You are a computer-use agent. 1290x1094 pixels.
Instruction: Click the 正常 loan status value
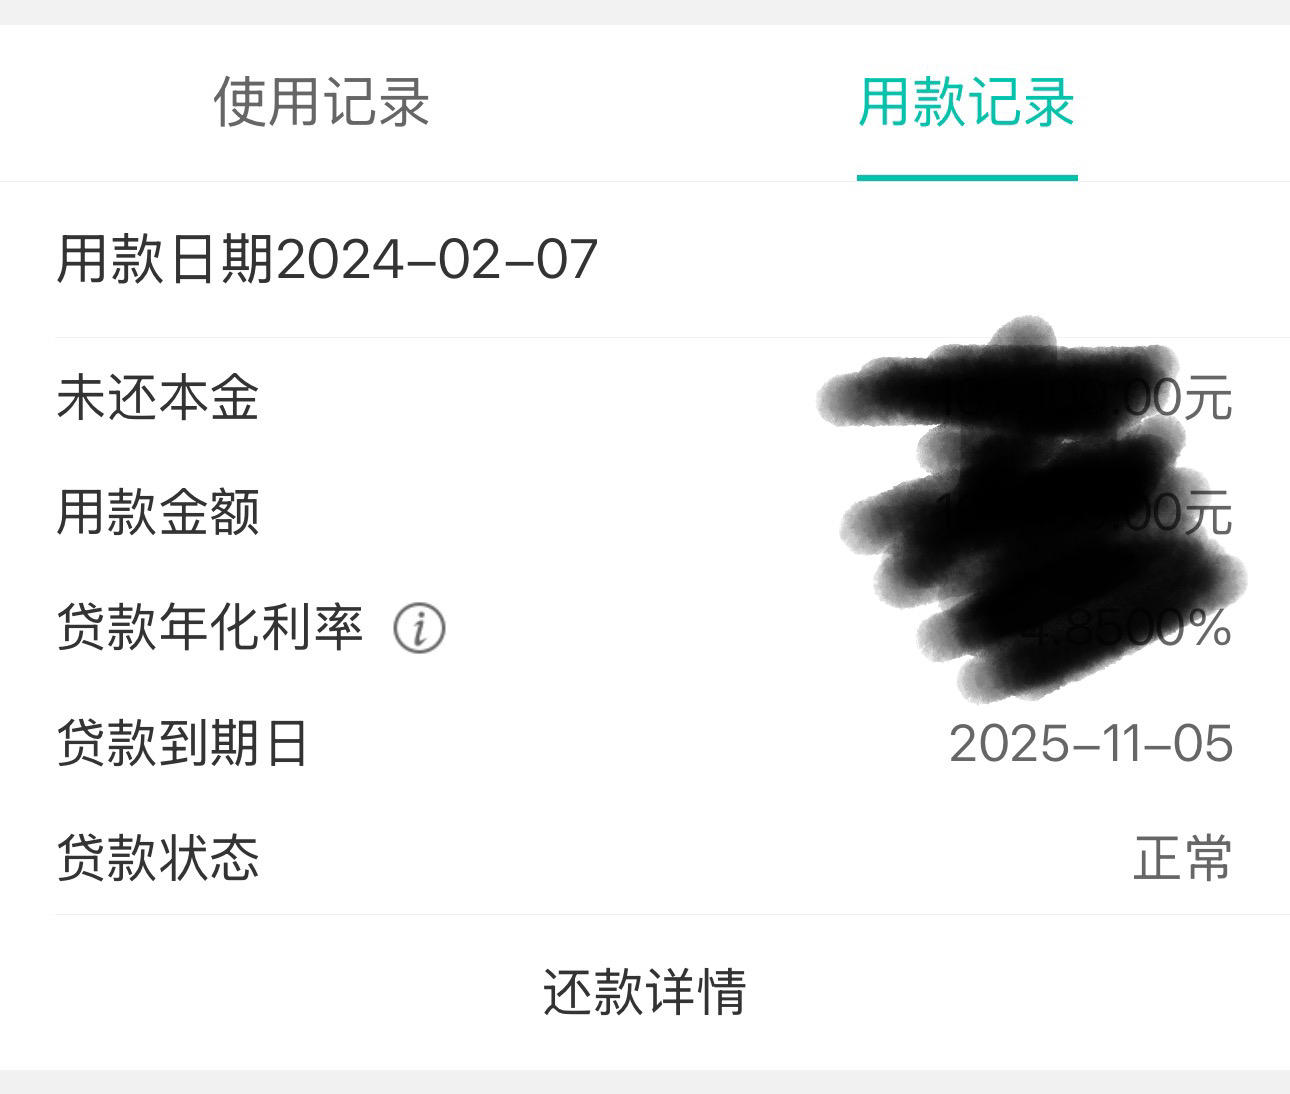click(x=1182, y=858)
